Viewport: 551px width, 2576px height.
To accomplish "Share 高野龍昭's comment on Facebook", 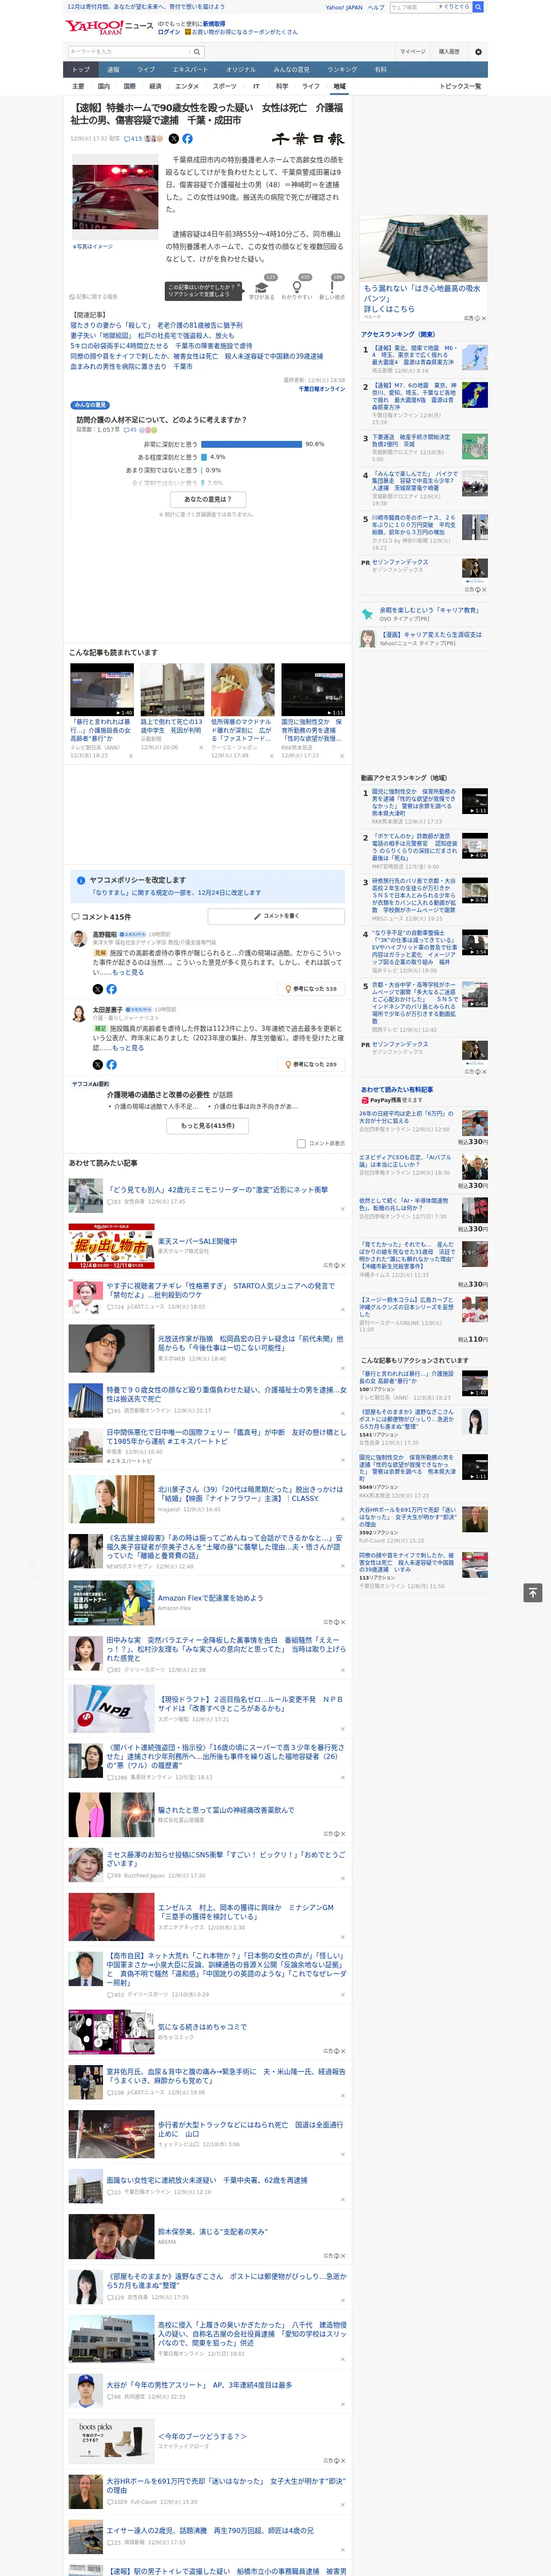I will [x=111, y=989].
